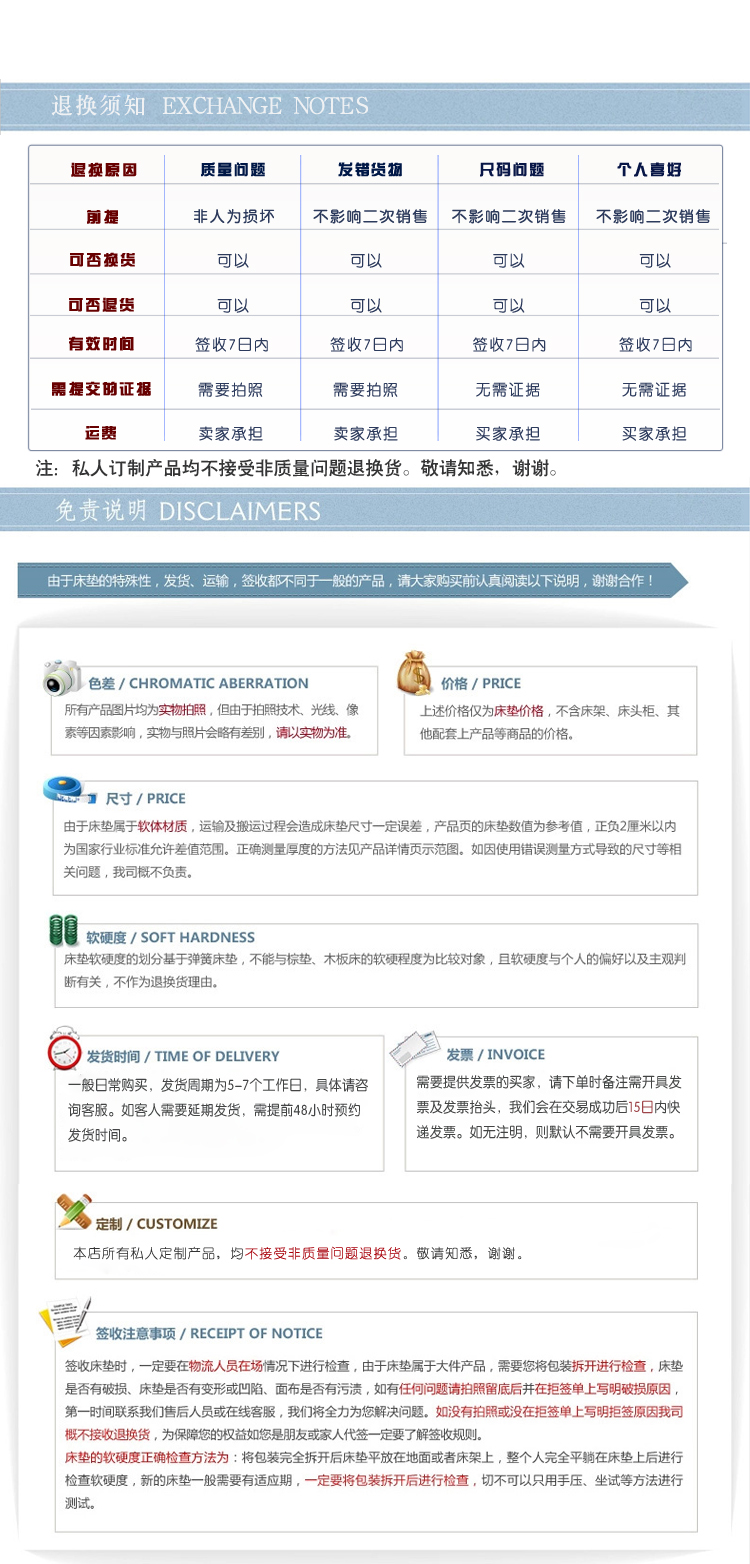Click the 尺码问题 column header
Screen dimensions: 750x1564
(511, 170)
